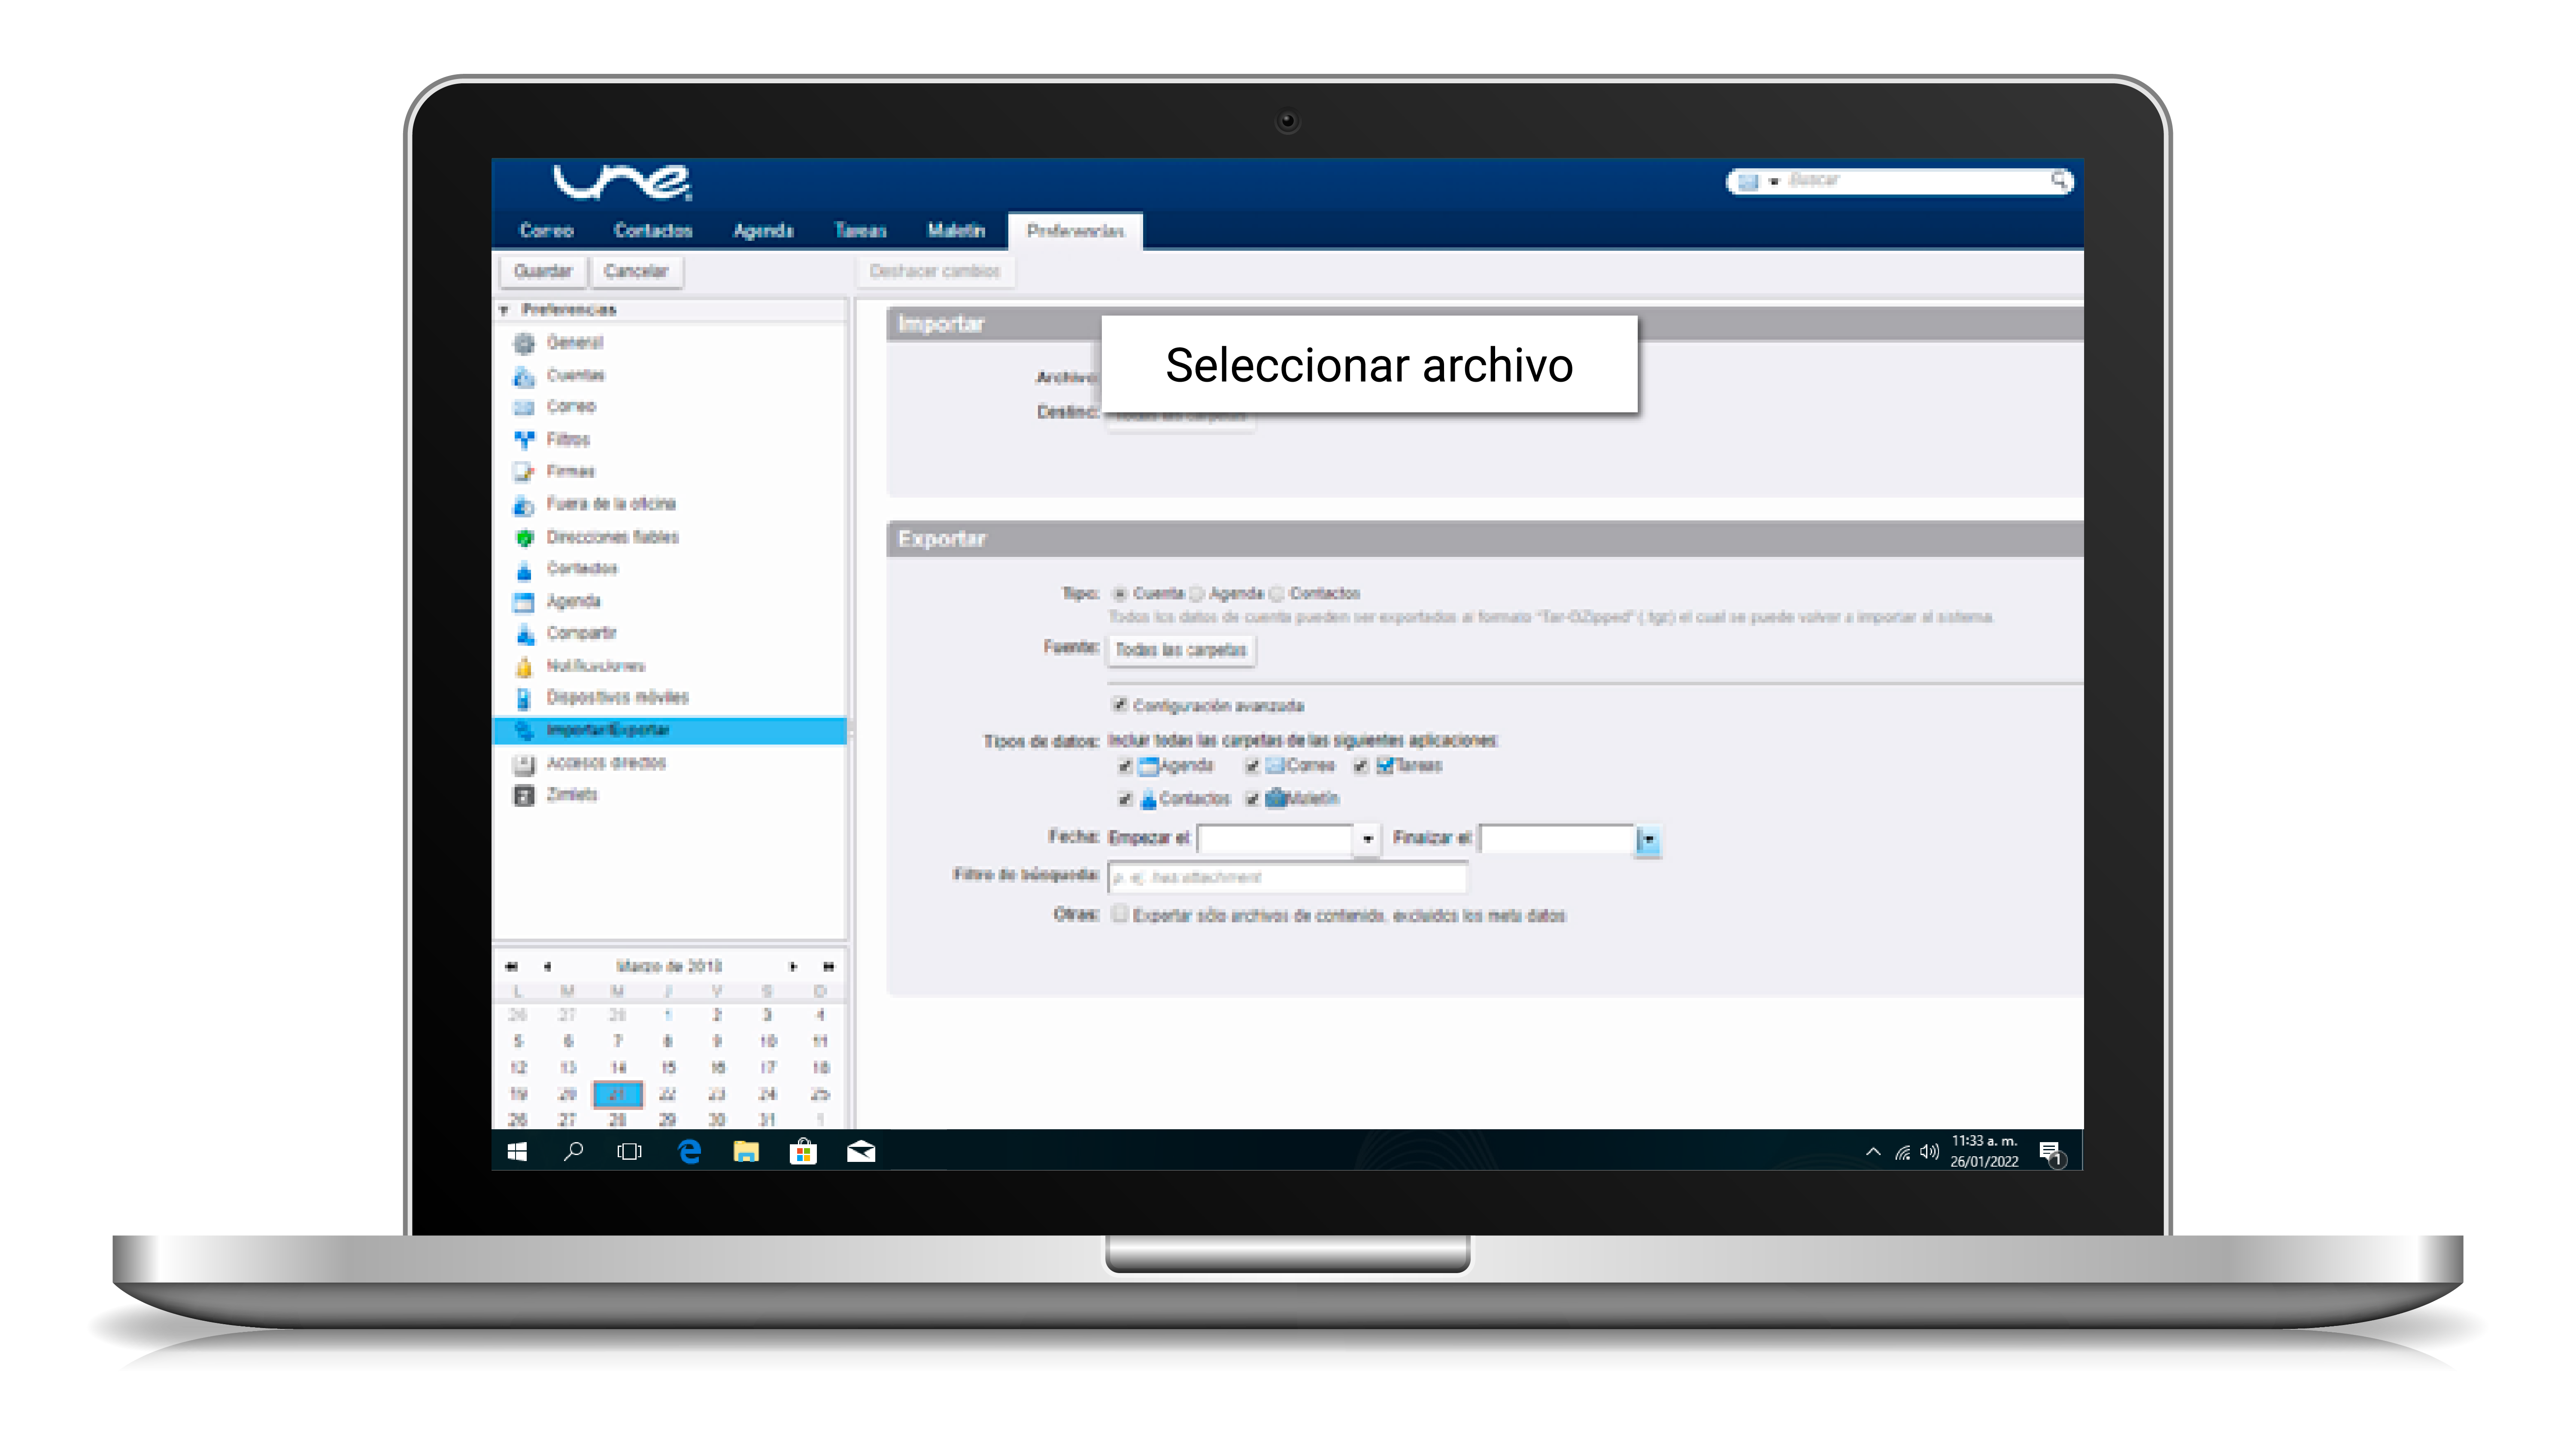
Task: Select the Firmas signature icon
Action: 524,471
